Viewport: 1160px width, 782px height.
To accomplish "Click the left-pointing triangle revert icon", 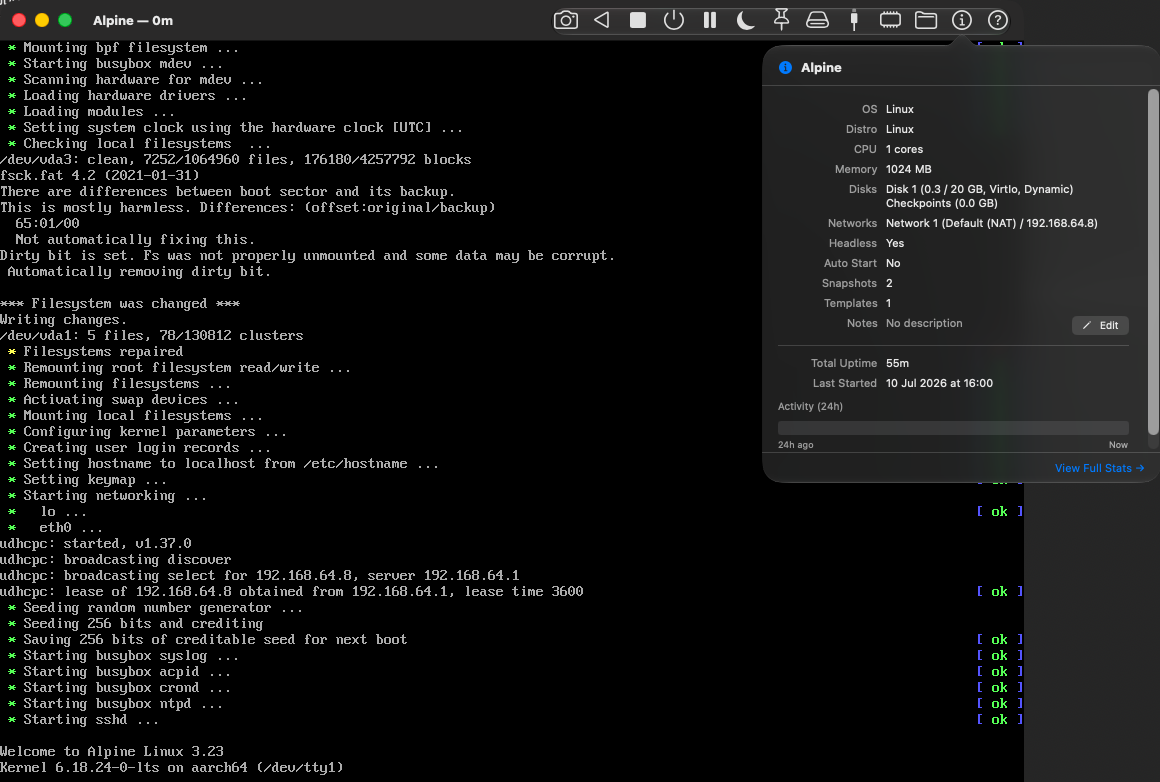I will point(601,20).
